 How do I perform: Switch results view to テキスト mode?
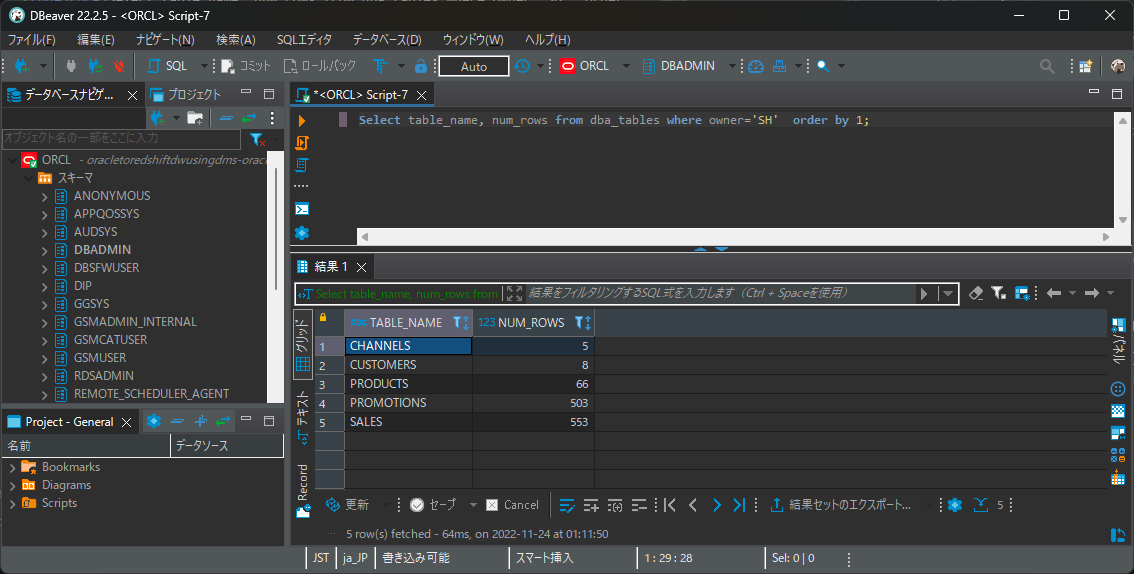(303, 417)
